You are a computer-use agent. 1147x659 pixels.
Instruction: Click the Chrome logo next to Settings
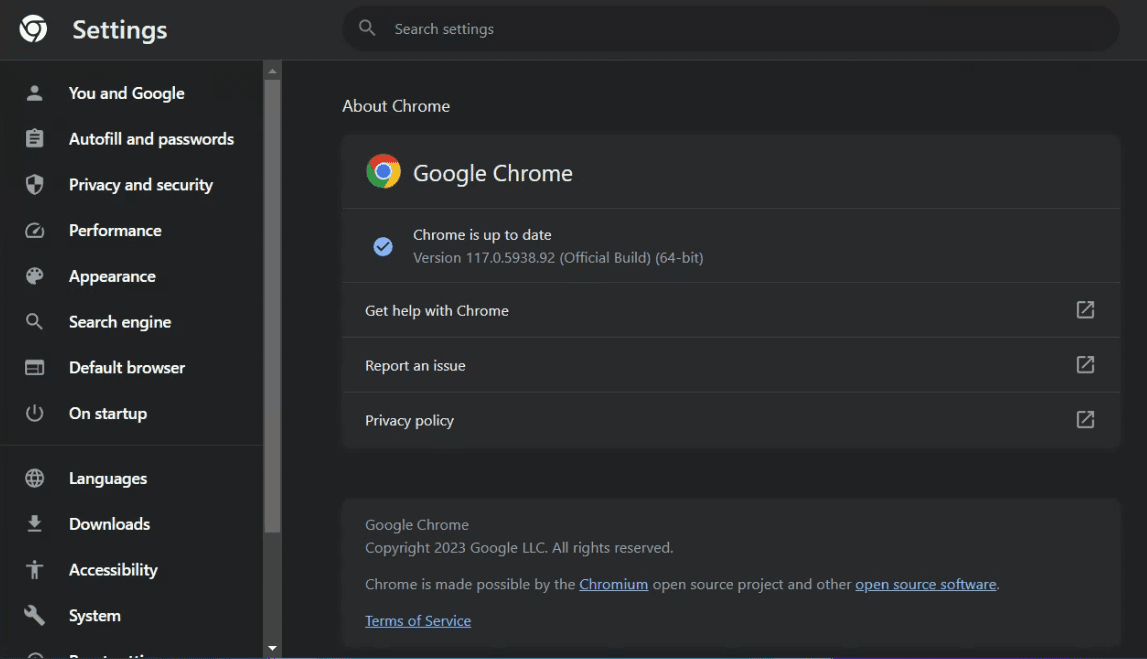tap(33, 29)
